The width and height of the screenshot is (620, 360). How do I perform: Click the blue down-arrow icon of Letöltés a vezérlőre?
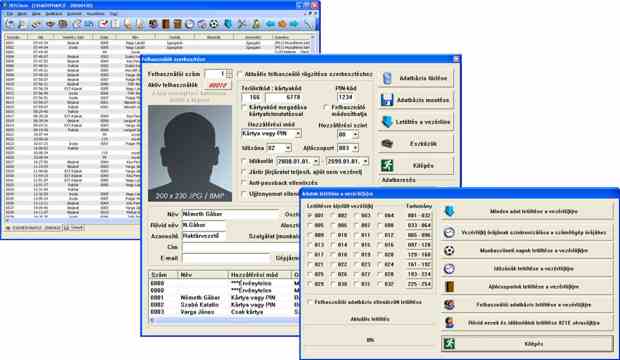388,122
